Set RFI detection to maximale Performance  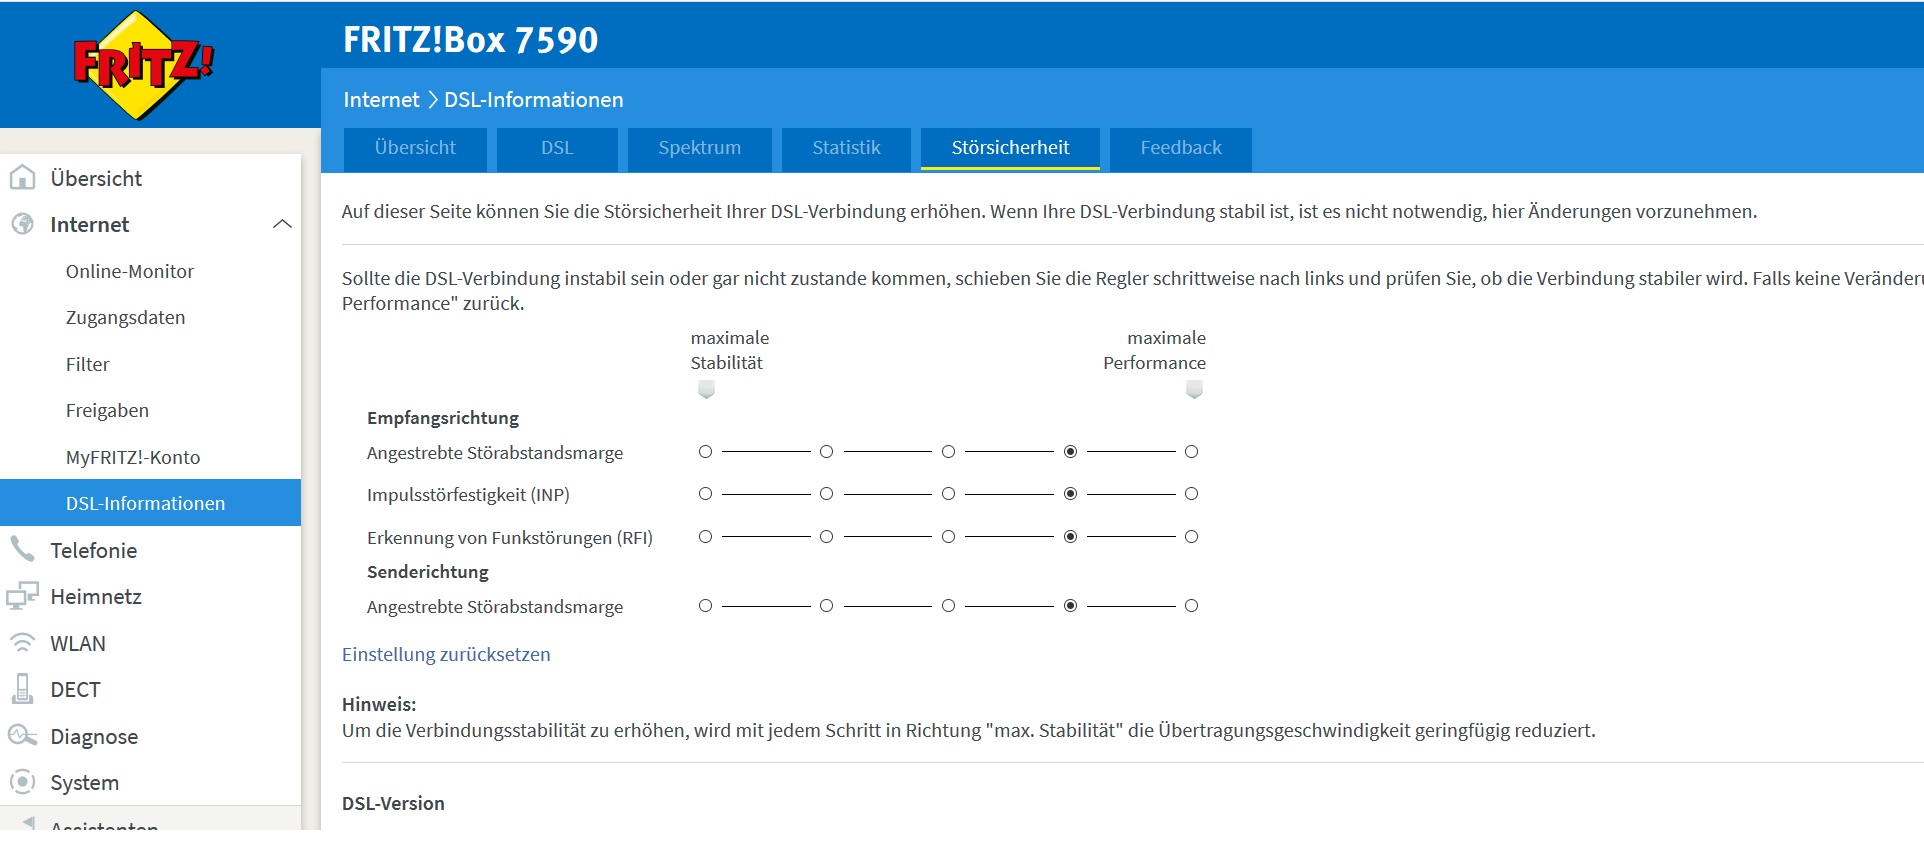(1191, 537)
